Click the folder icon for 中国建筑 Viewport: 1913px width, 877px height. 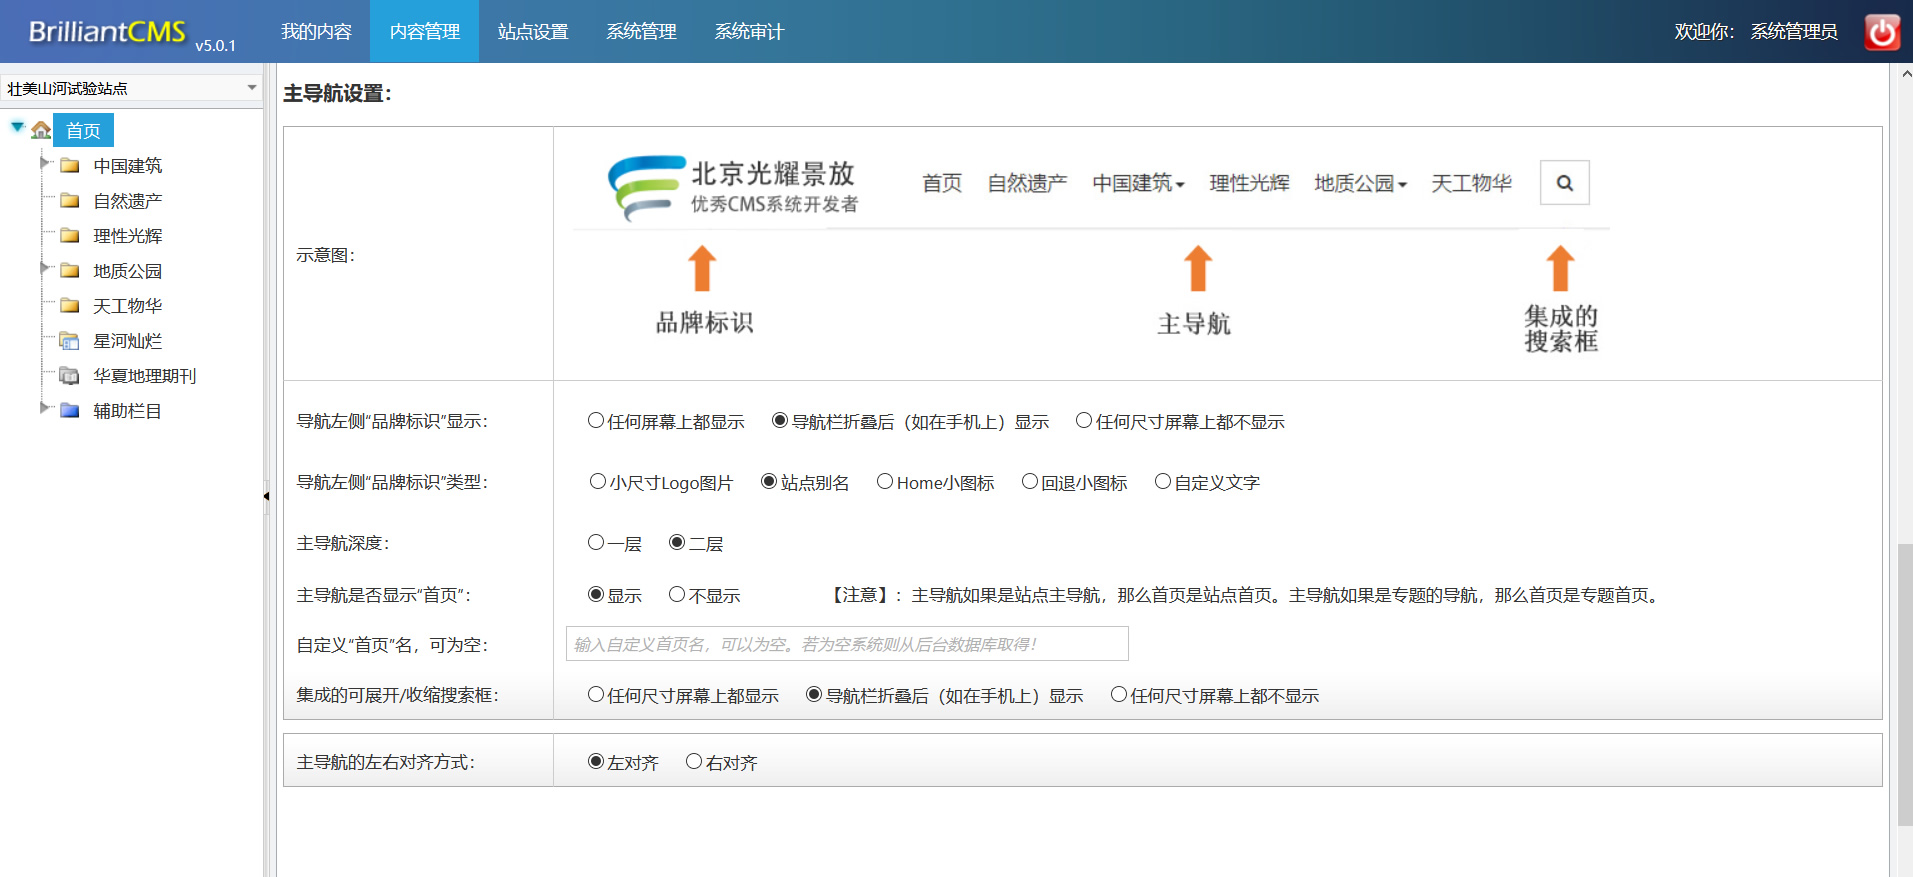70,166
